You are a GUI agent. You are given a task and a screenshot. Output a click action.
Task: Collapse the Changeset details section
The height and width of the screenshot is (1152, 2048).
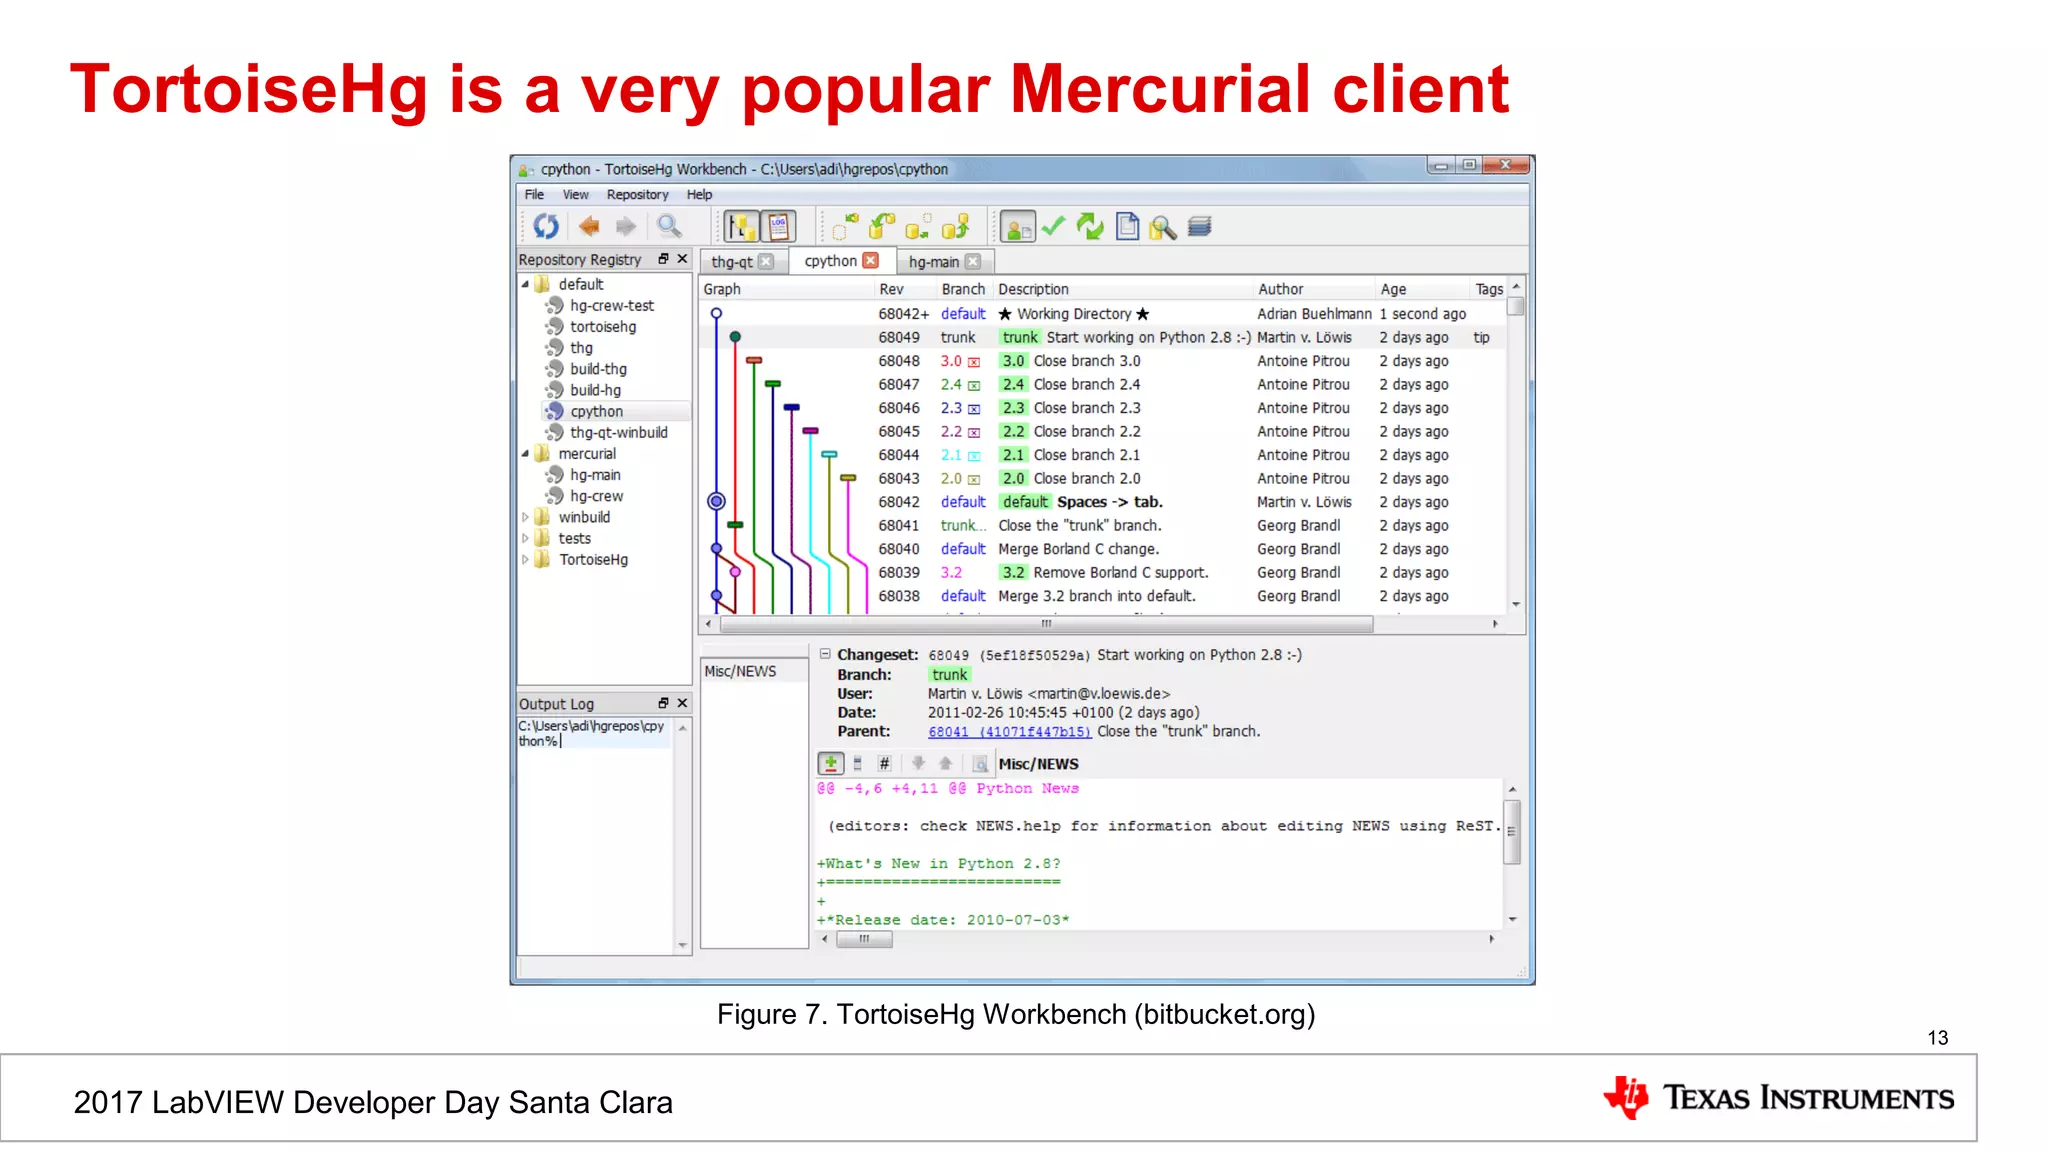coord(825,654)
